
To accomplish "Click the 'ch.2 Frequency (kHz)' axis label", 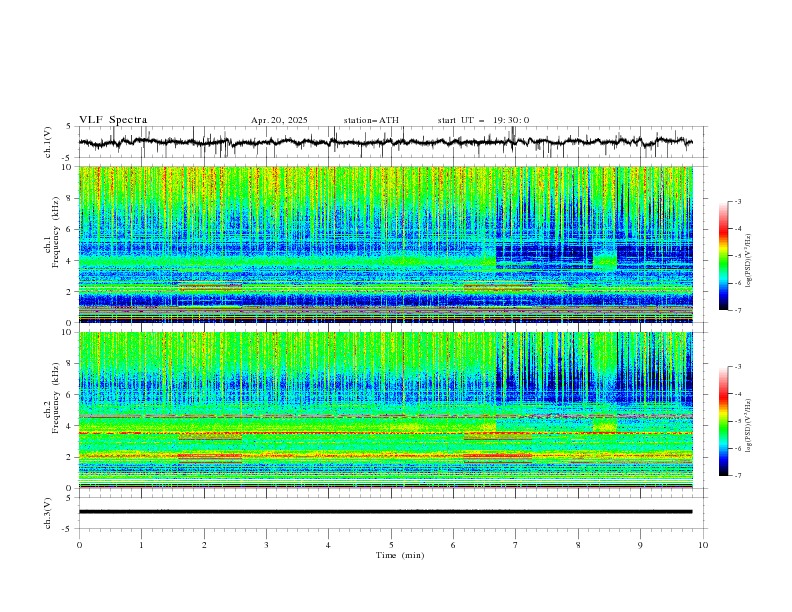I will click(51, 398).
